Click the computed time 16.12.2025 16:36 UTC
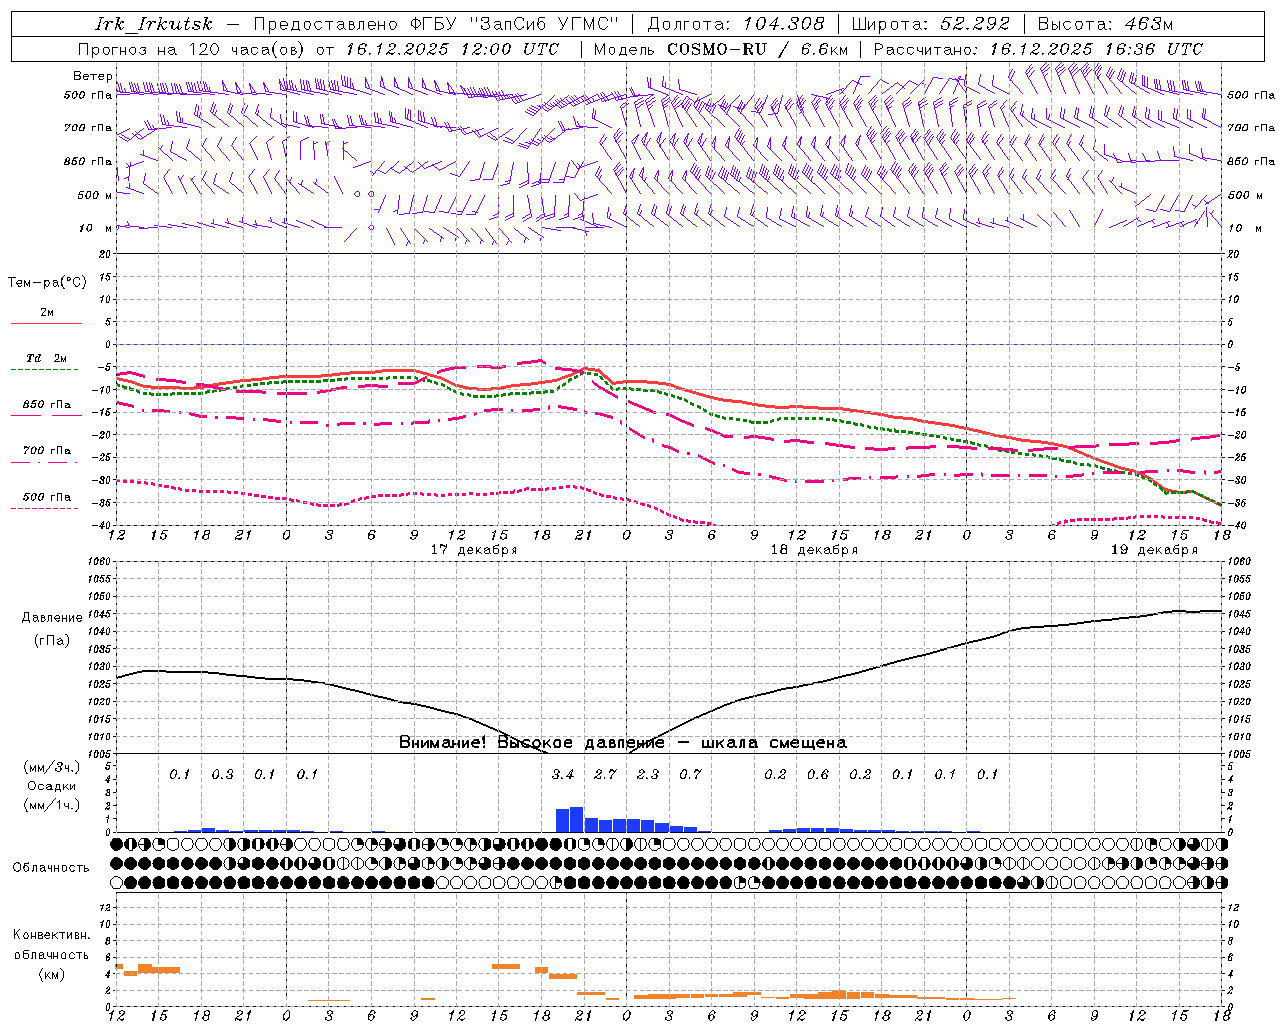Image resolution: width=1280 pixels, height=1024 pixels. [x=1096, y=49]
